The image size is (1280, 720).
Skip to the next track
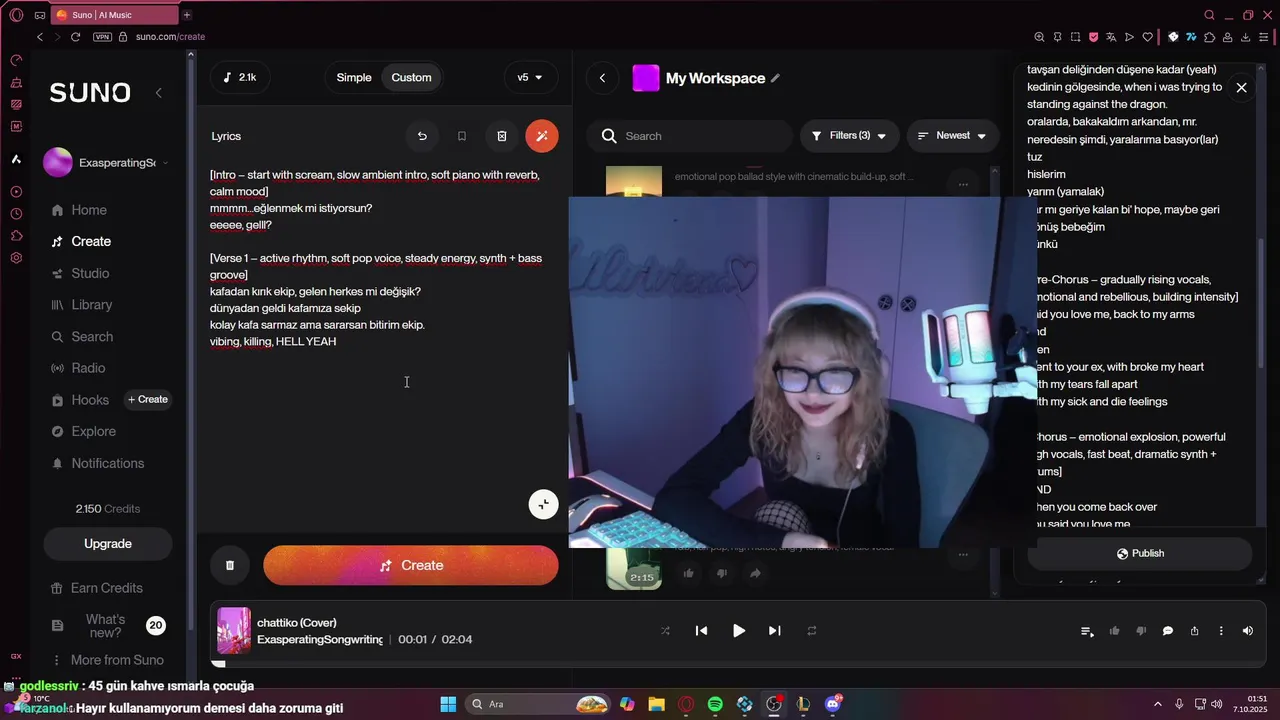tap(774, 631)
